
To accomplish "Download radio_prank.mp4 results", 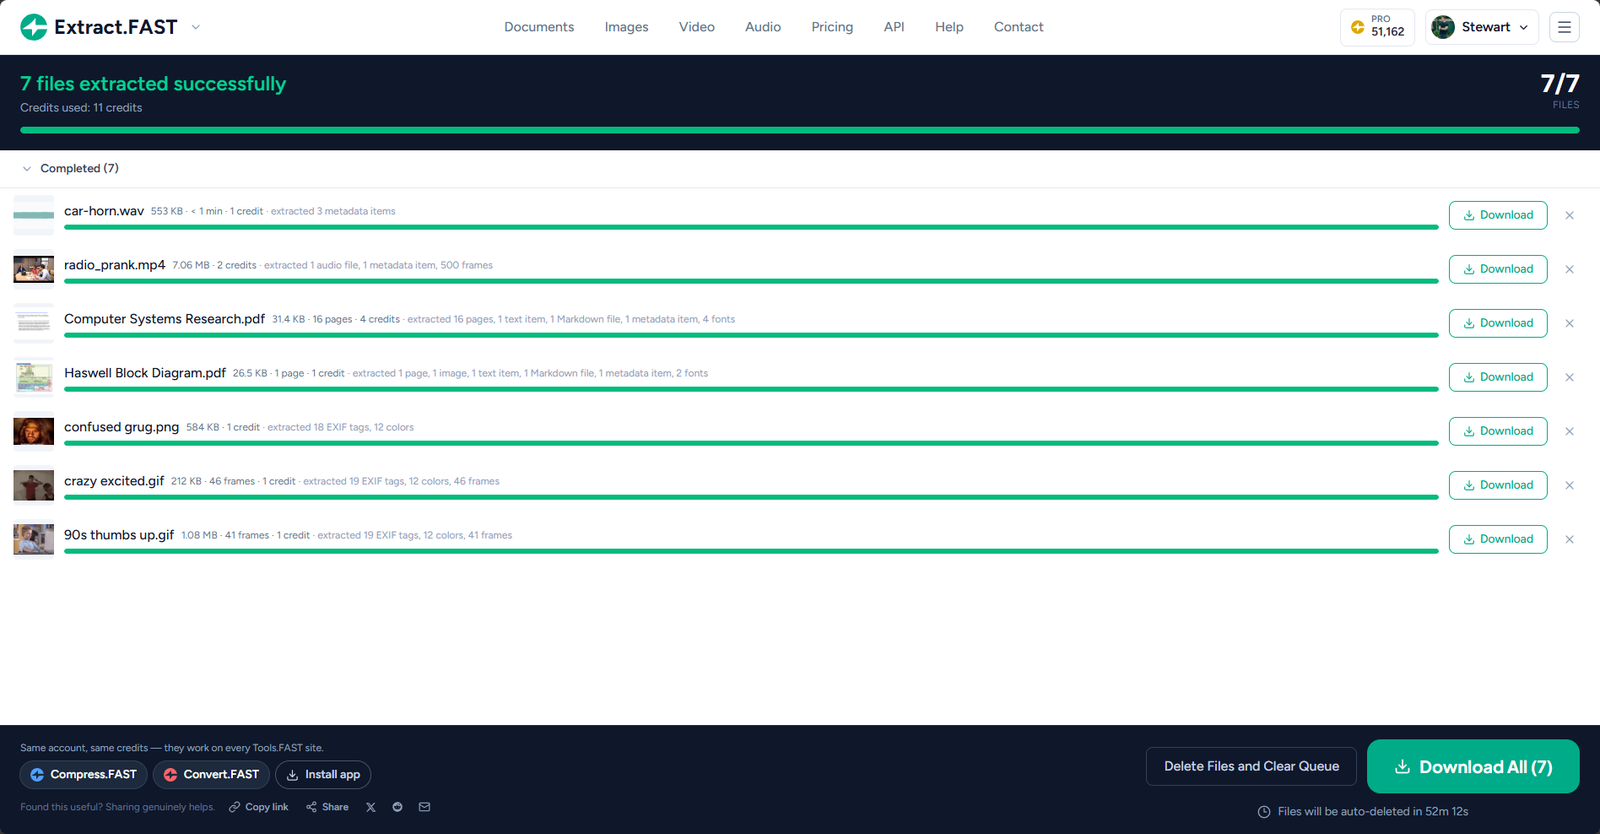I will [1498, 269].
